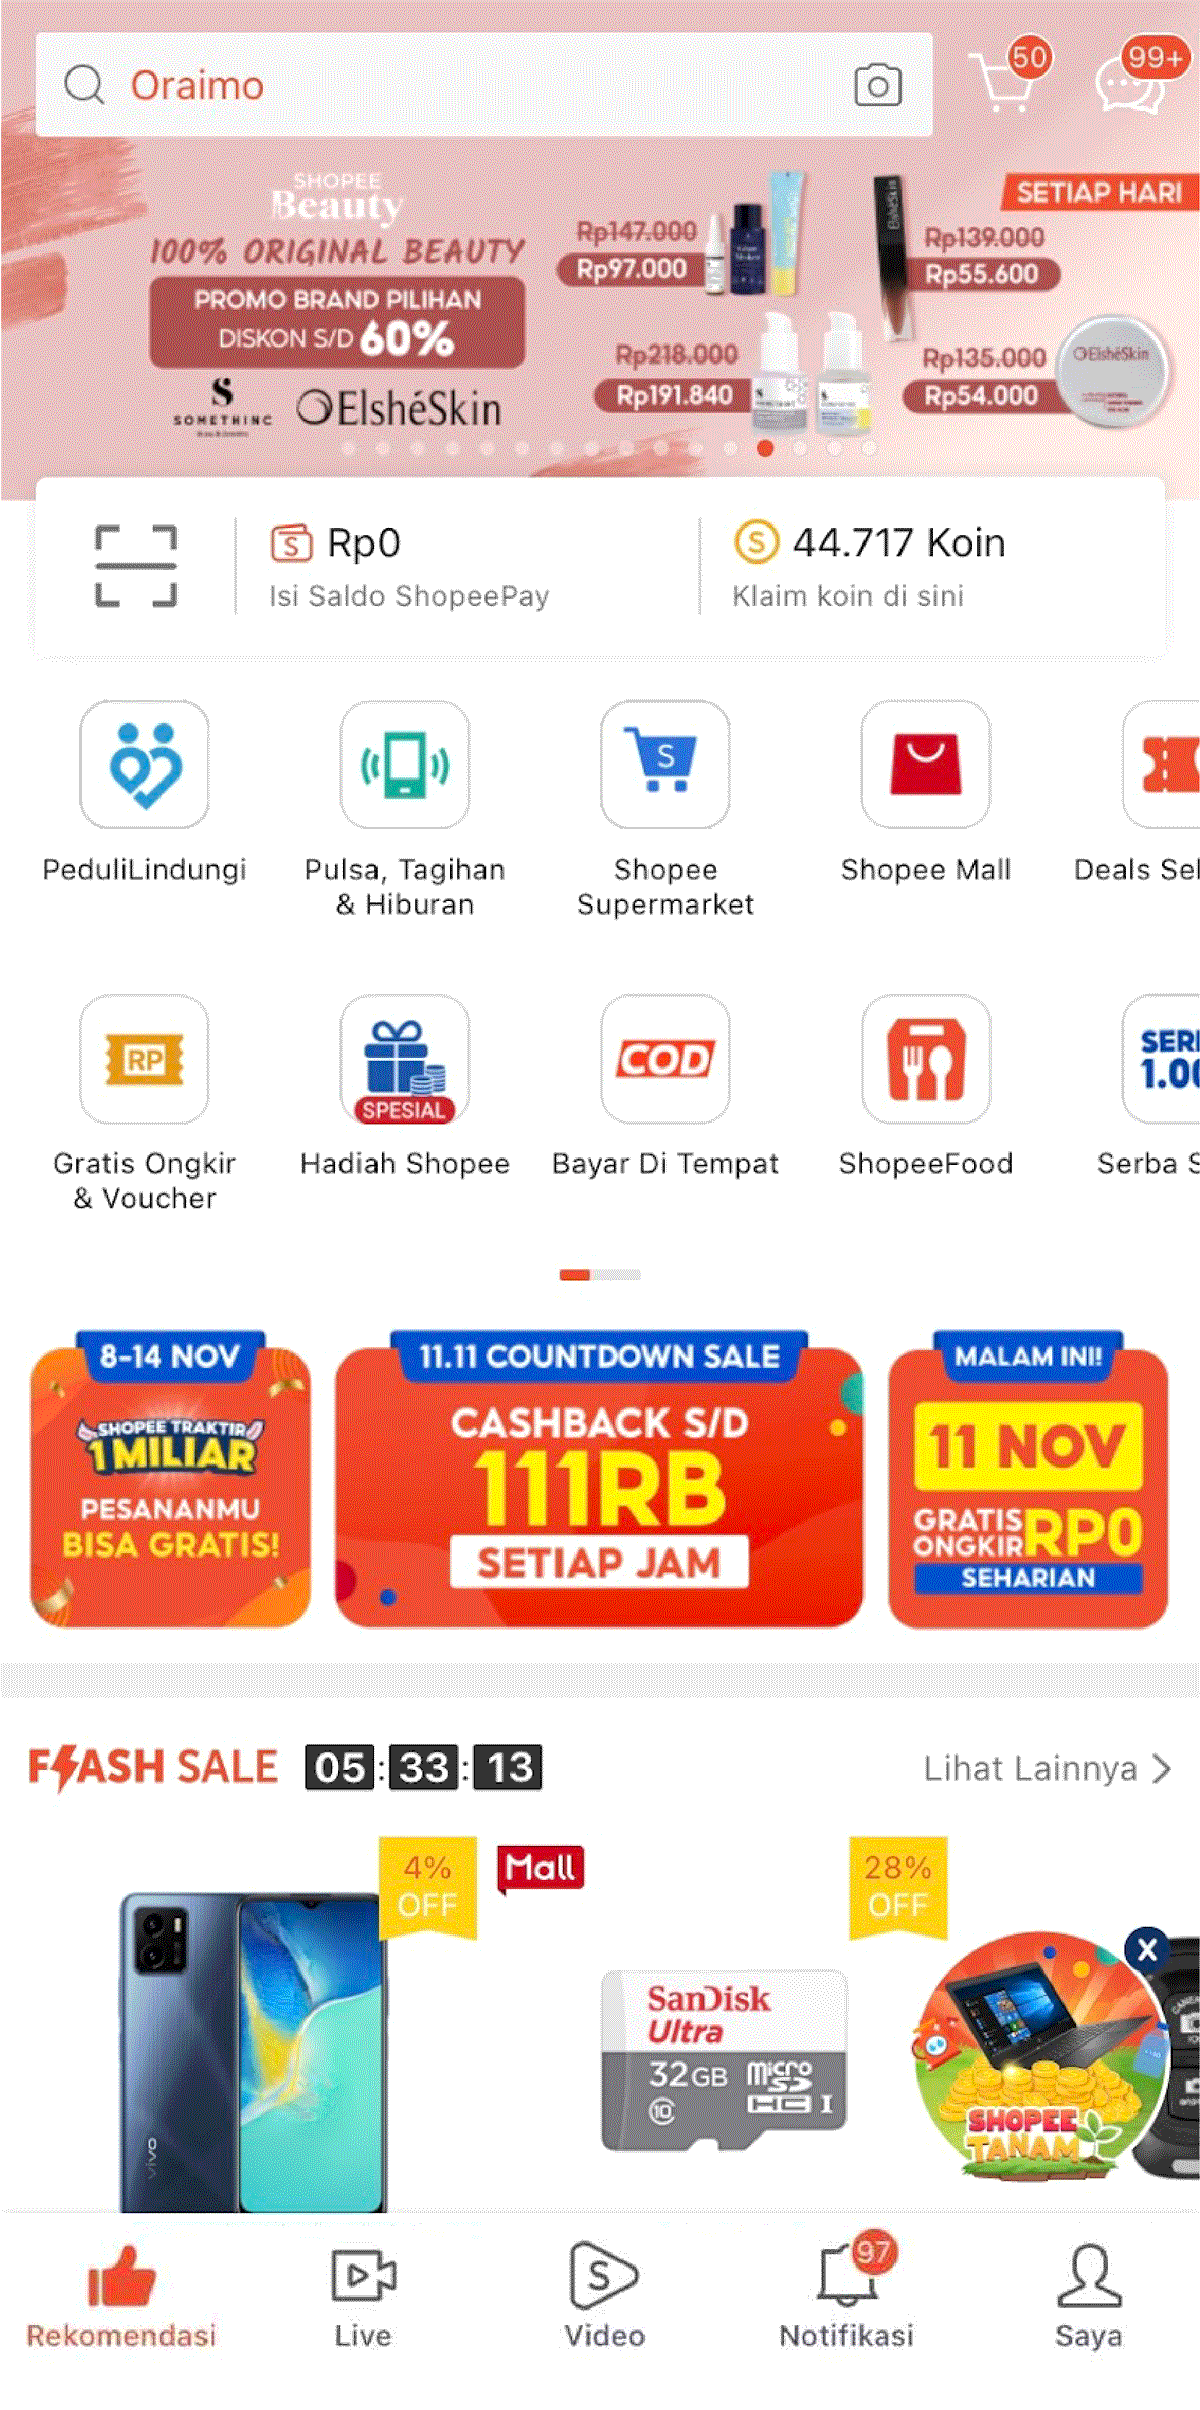
Task: Tap Isi Saldo ShopeePay
Action: pos(409,596)
